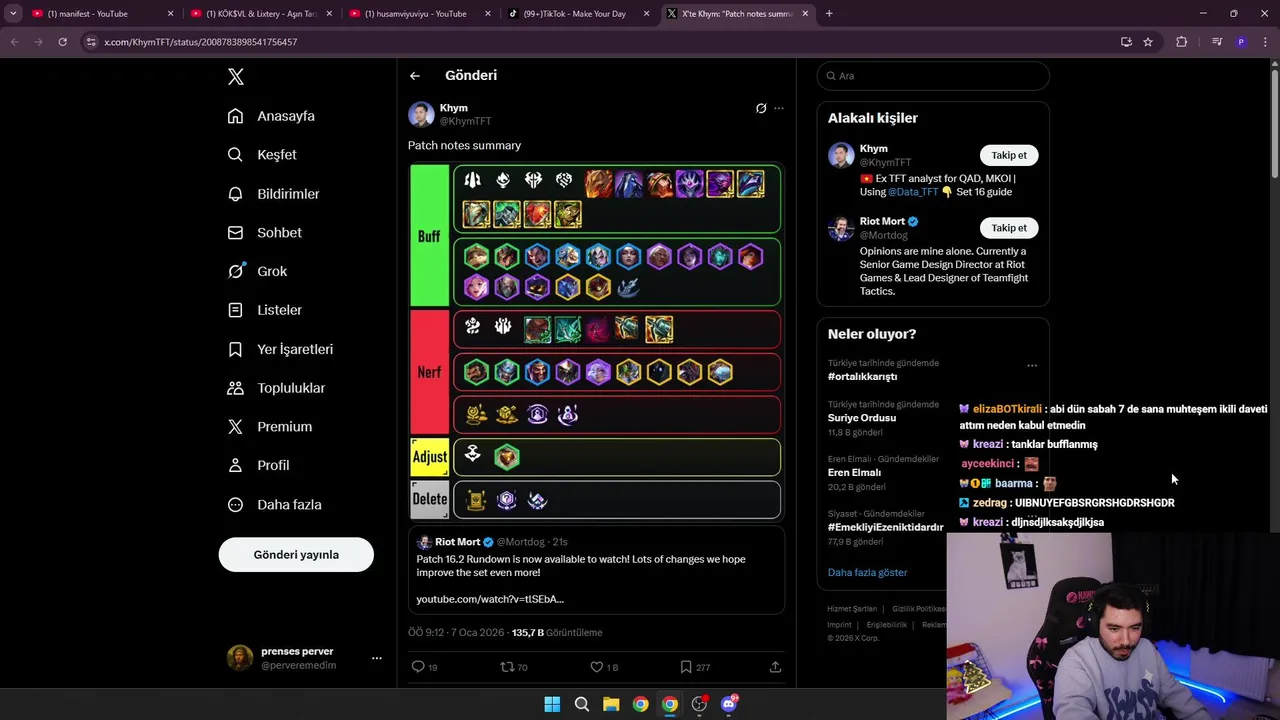The image size is (1280, 720).
Task: Open Chrome three-dot menu
Action: 1265,42
